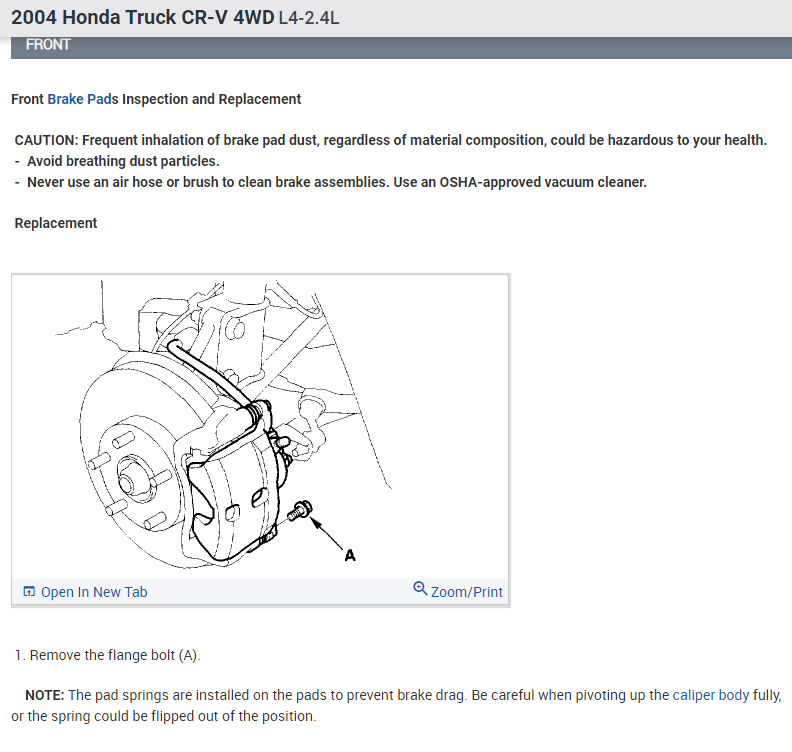Screen dimensions: 792x752
Task: Click the Inspection and Replacement heading text
Action: pyautogui.click(x=211, y=99)
